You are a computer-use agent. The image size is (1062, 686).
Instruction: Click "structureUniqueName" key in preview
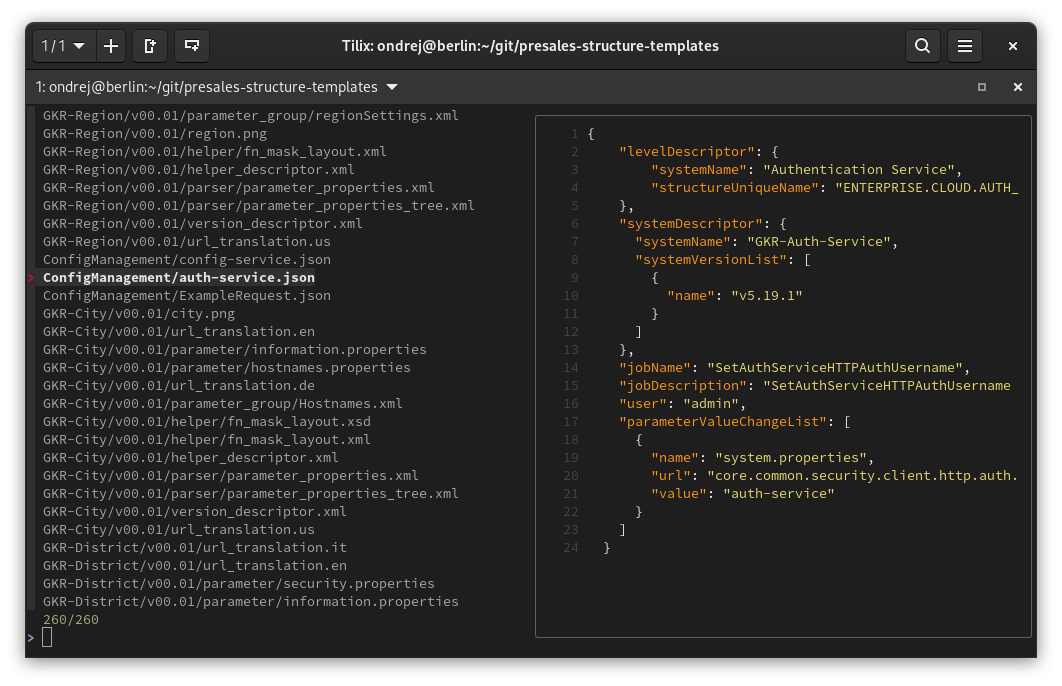click(735, 188)
